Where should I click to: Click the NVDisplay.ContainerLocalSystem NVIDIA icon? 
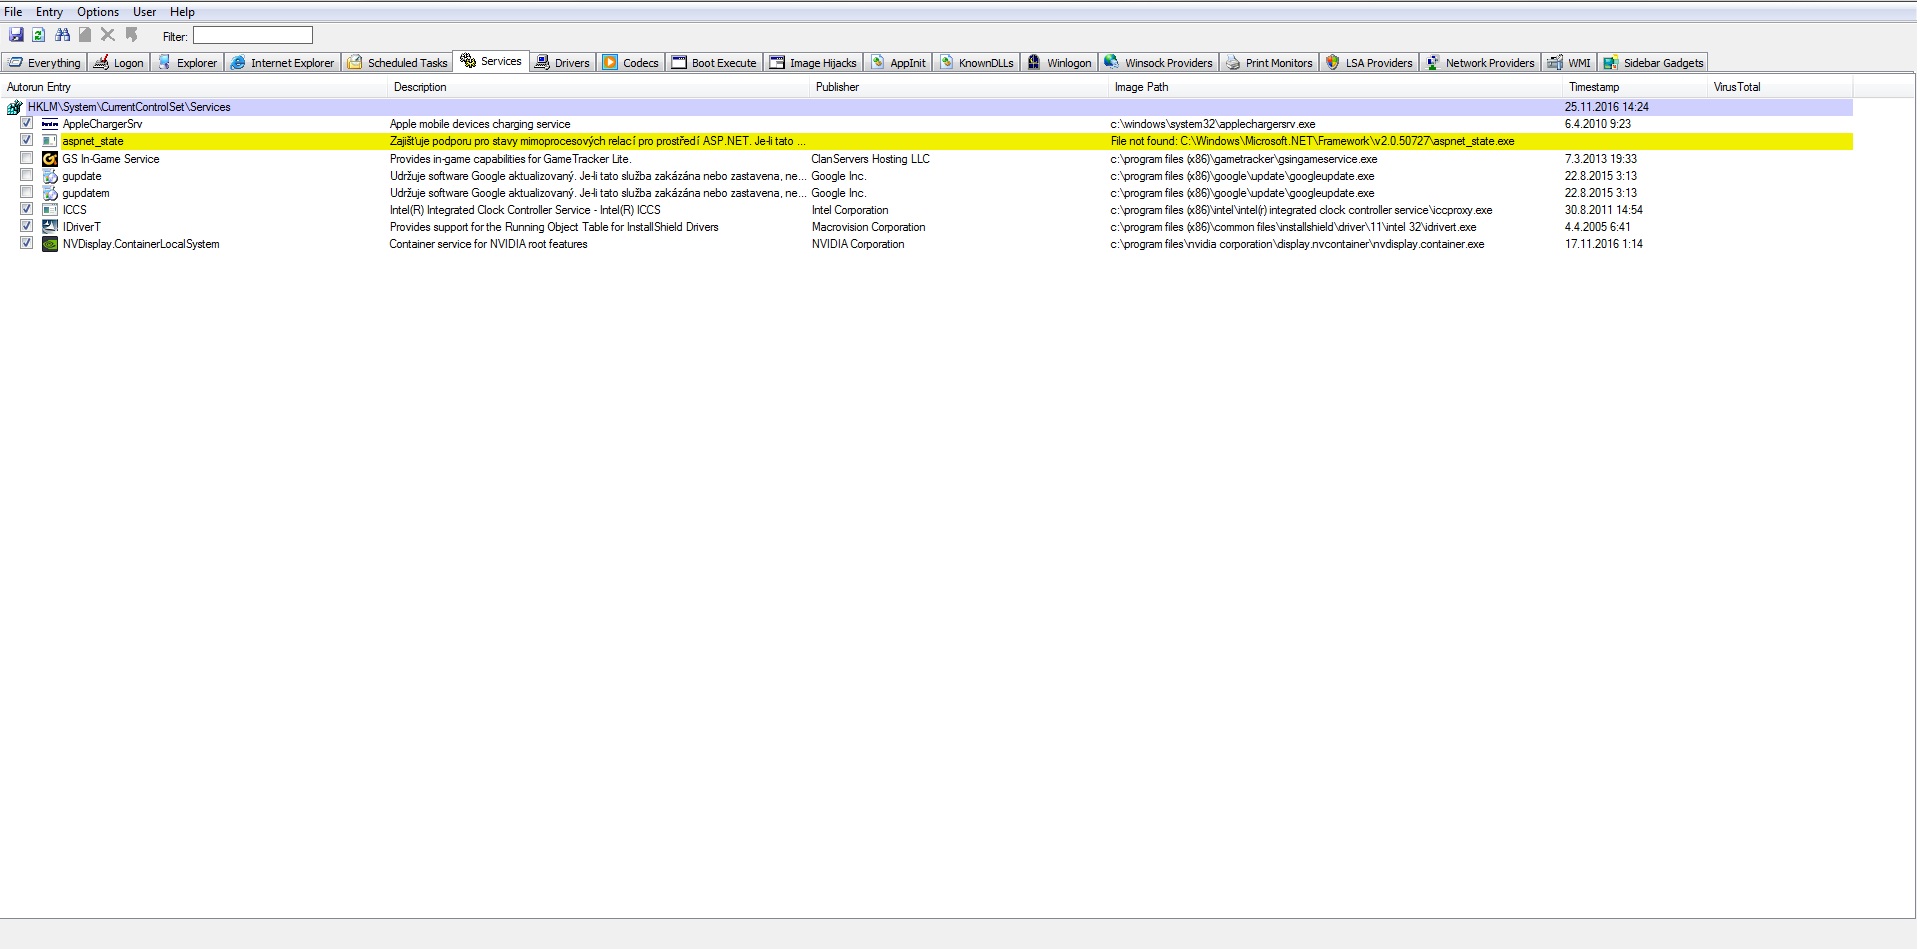(50, 244)
